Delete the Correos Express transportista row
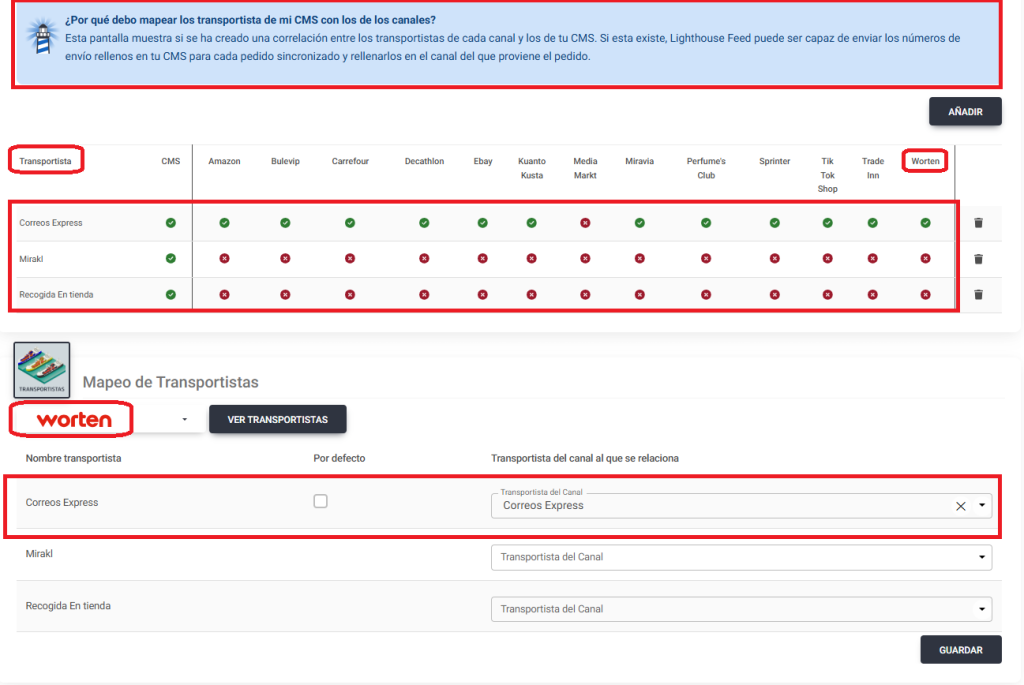Screen dimensions: 1024x685 point(978,223)
